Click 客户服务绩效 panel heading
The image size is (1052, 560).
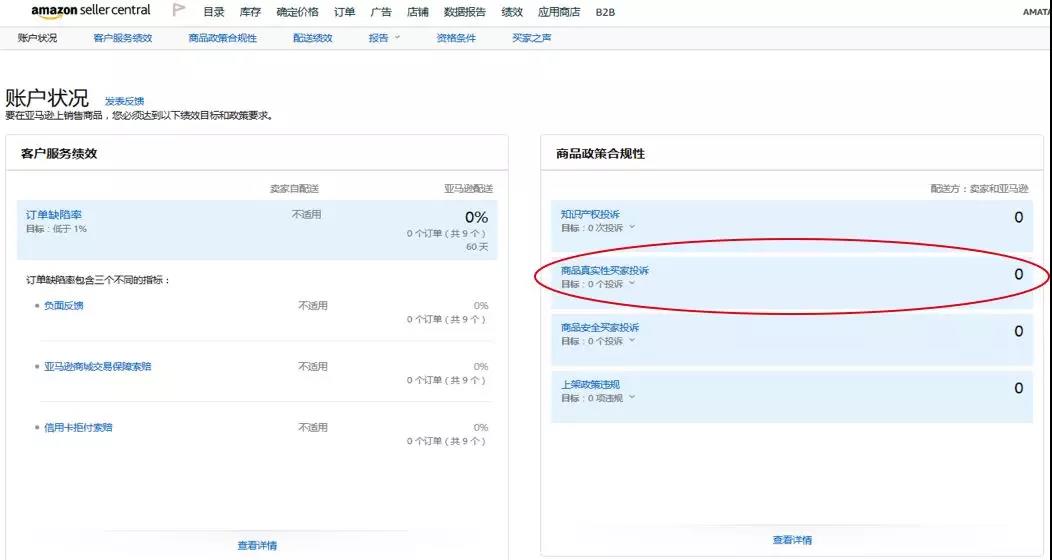point(59,154)
